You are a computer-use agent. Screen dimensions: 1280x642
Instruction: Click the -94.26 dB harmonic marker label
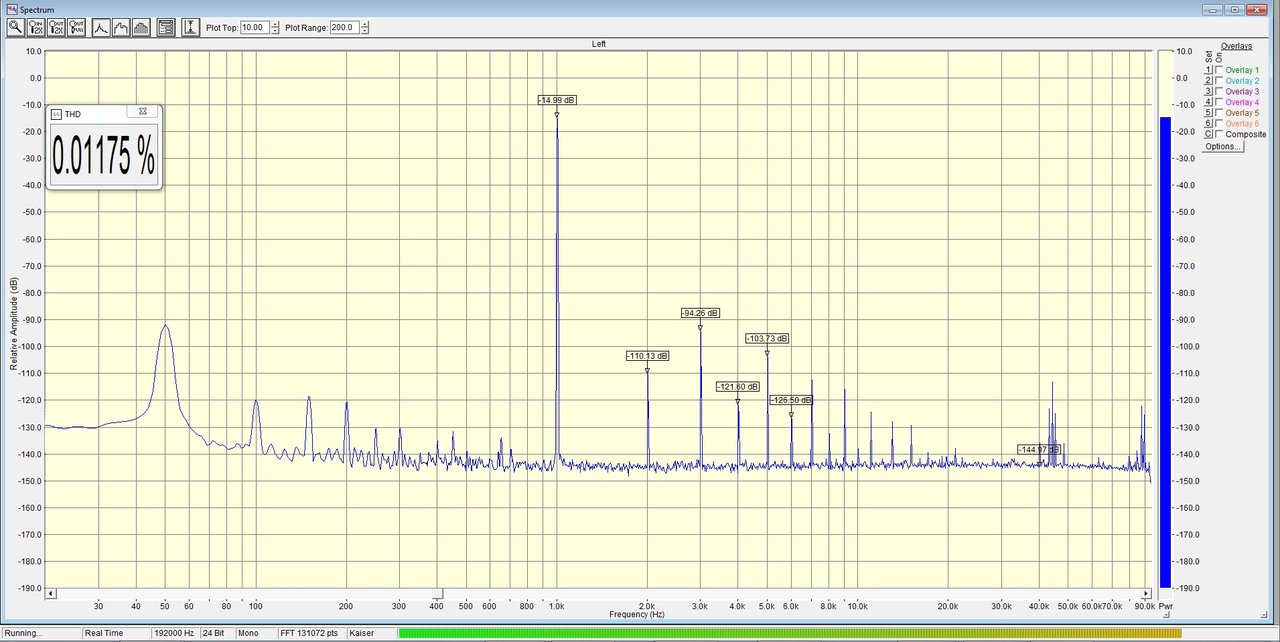tap(700, 313)
